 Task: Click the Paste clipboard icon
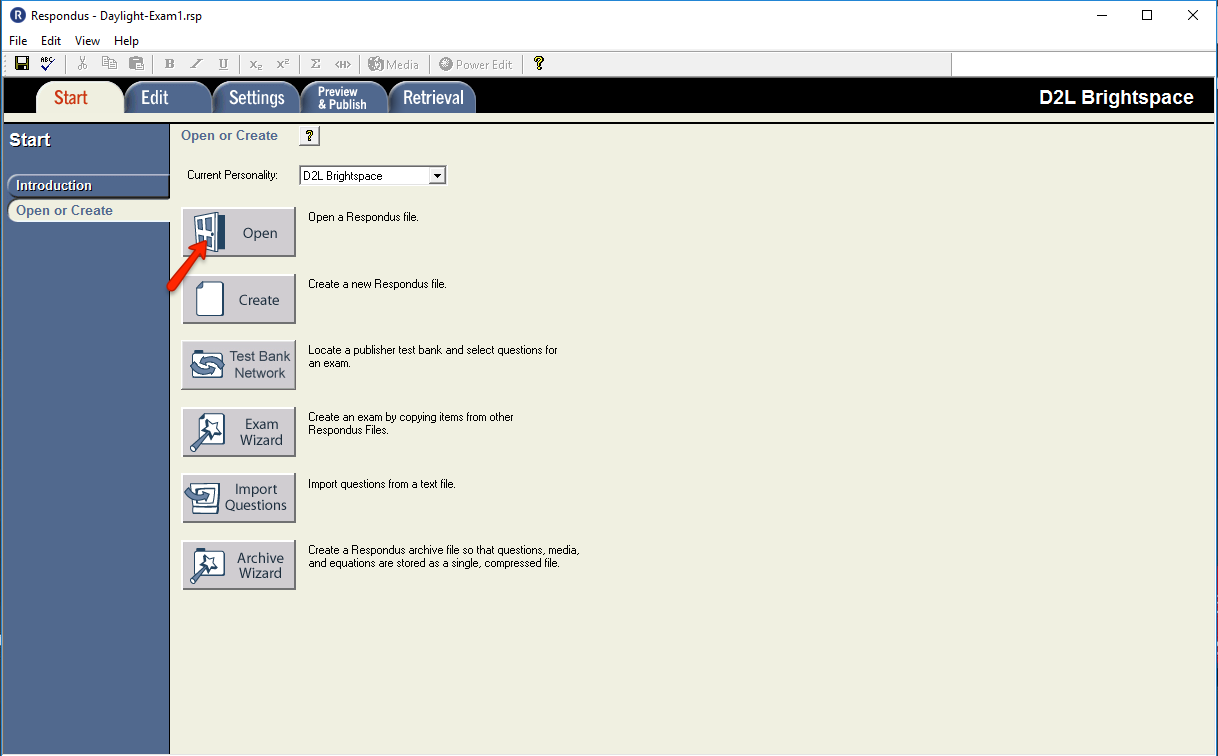tap(136, 64)
